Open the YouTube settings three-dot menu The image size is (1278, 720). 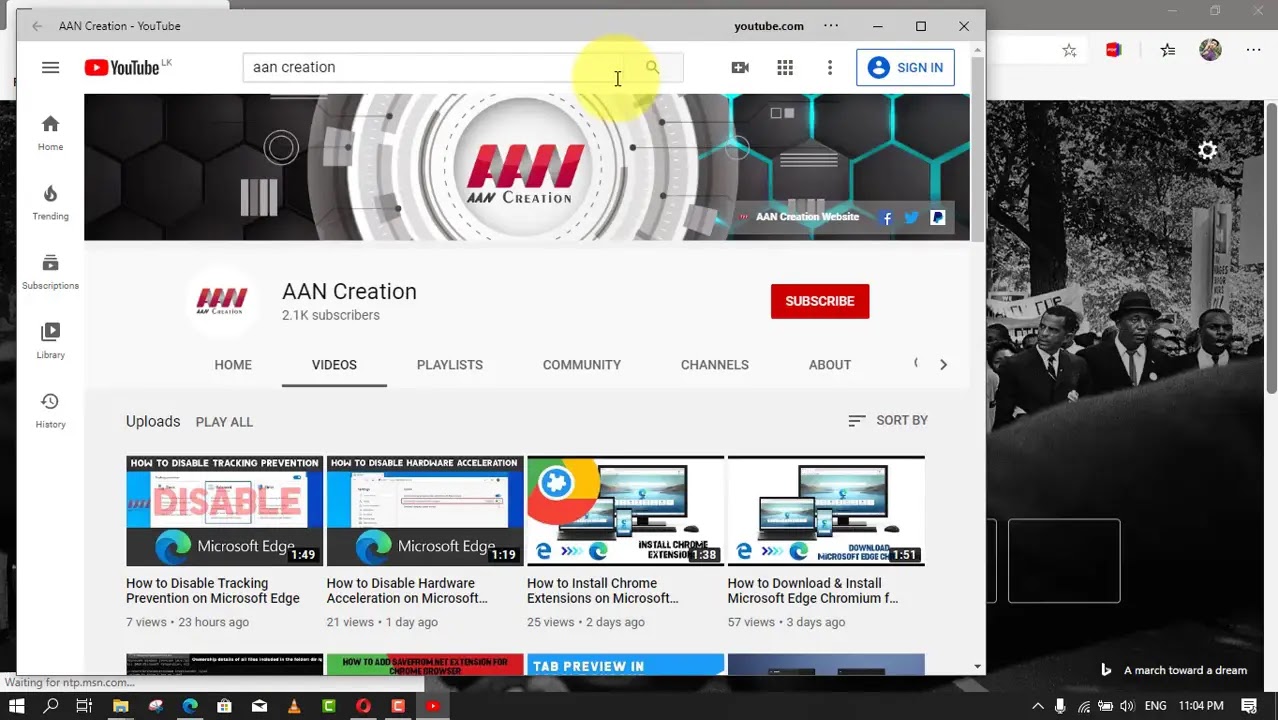[829, 68]
